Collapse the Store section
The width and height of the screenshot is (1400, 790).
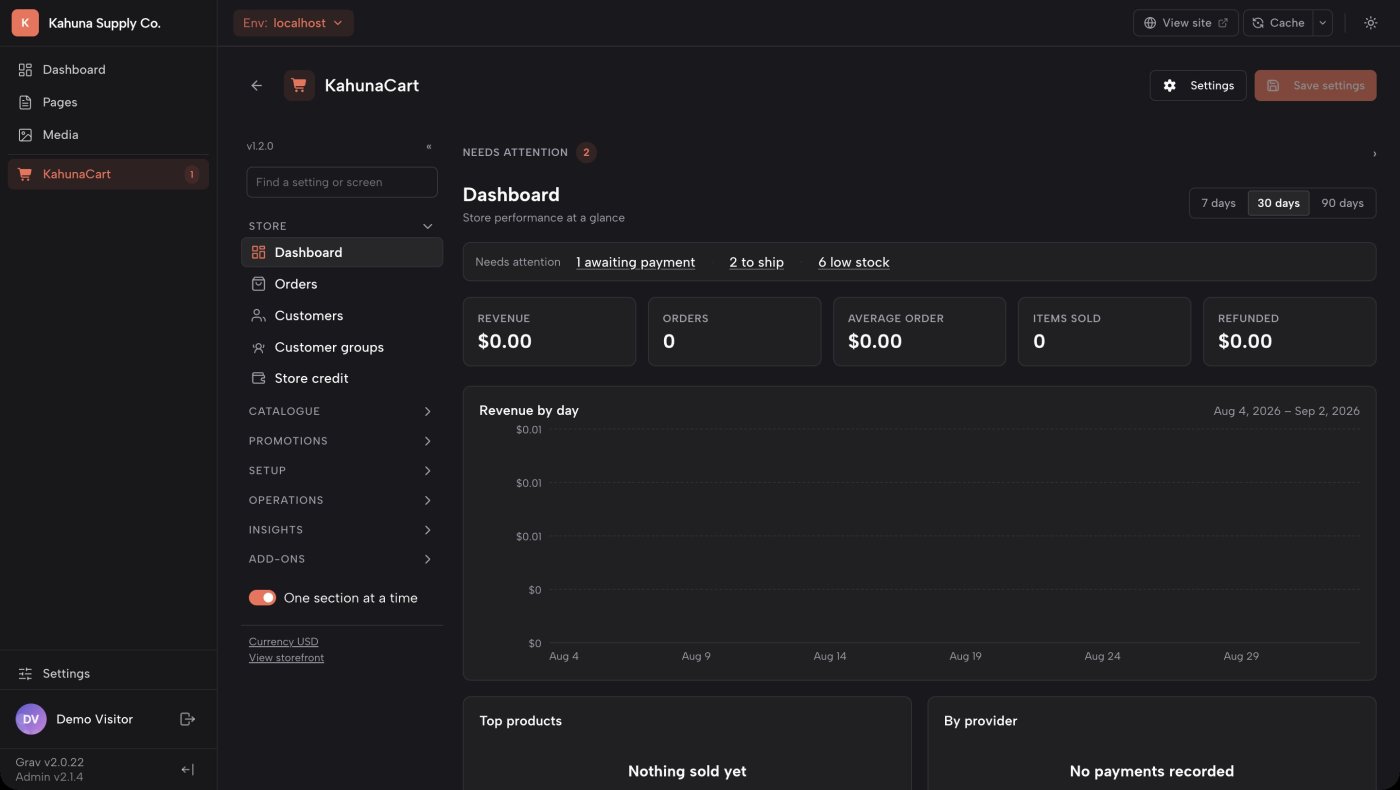click(341, 226)
